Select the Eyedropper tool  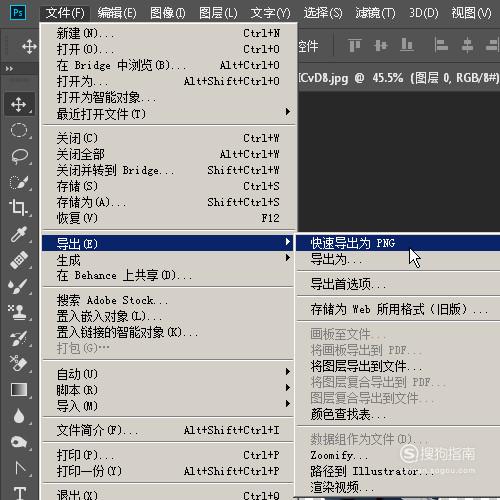tap(19, 234)
